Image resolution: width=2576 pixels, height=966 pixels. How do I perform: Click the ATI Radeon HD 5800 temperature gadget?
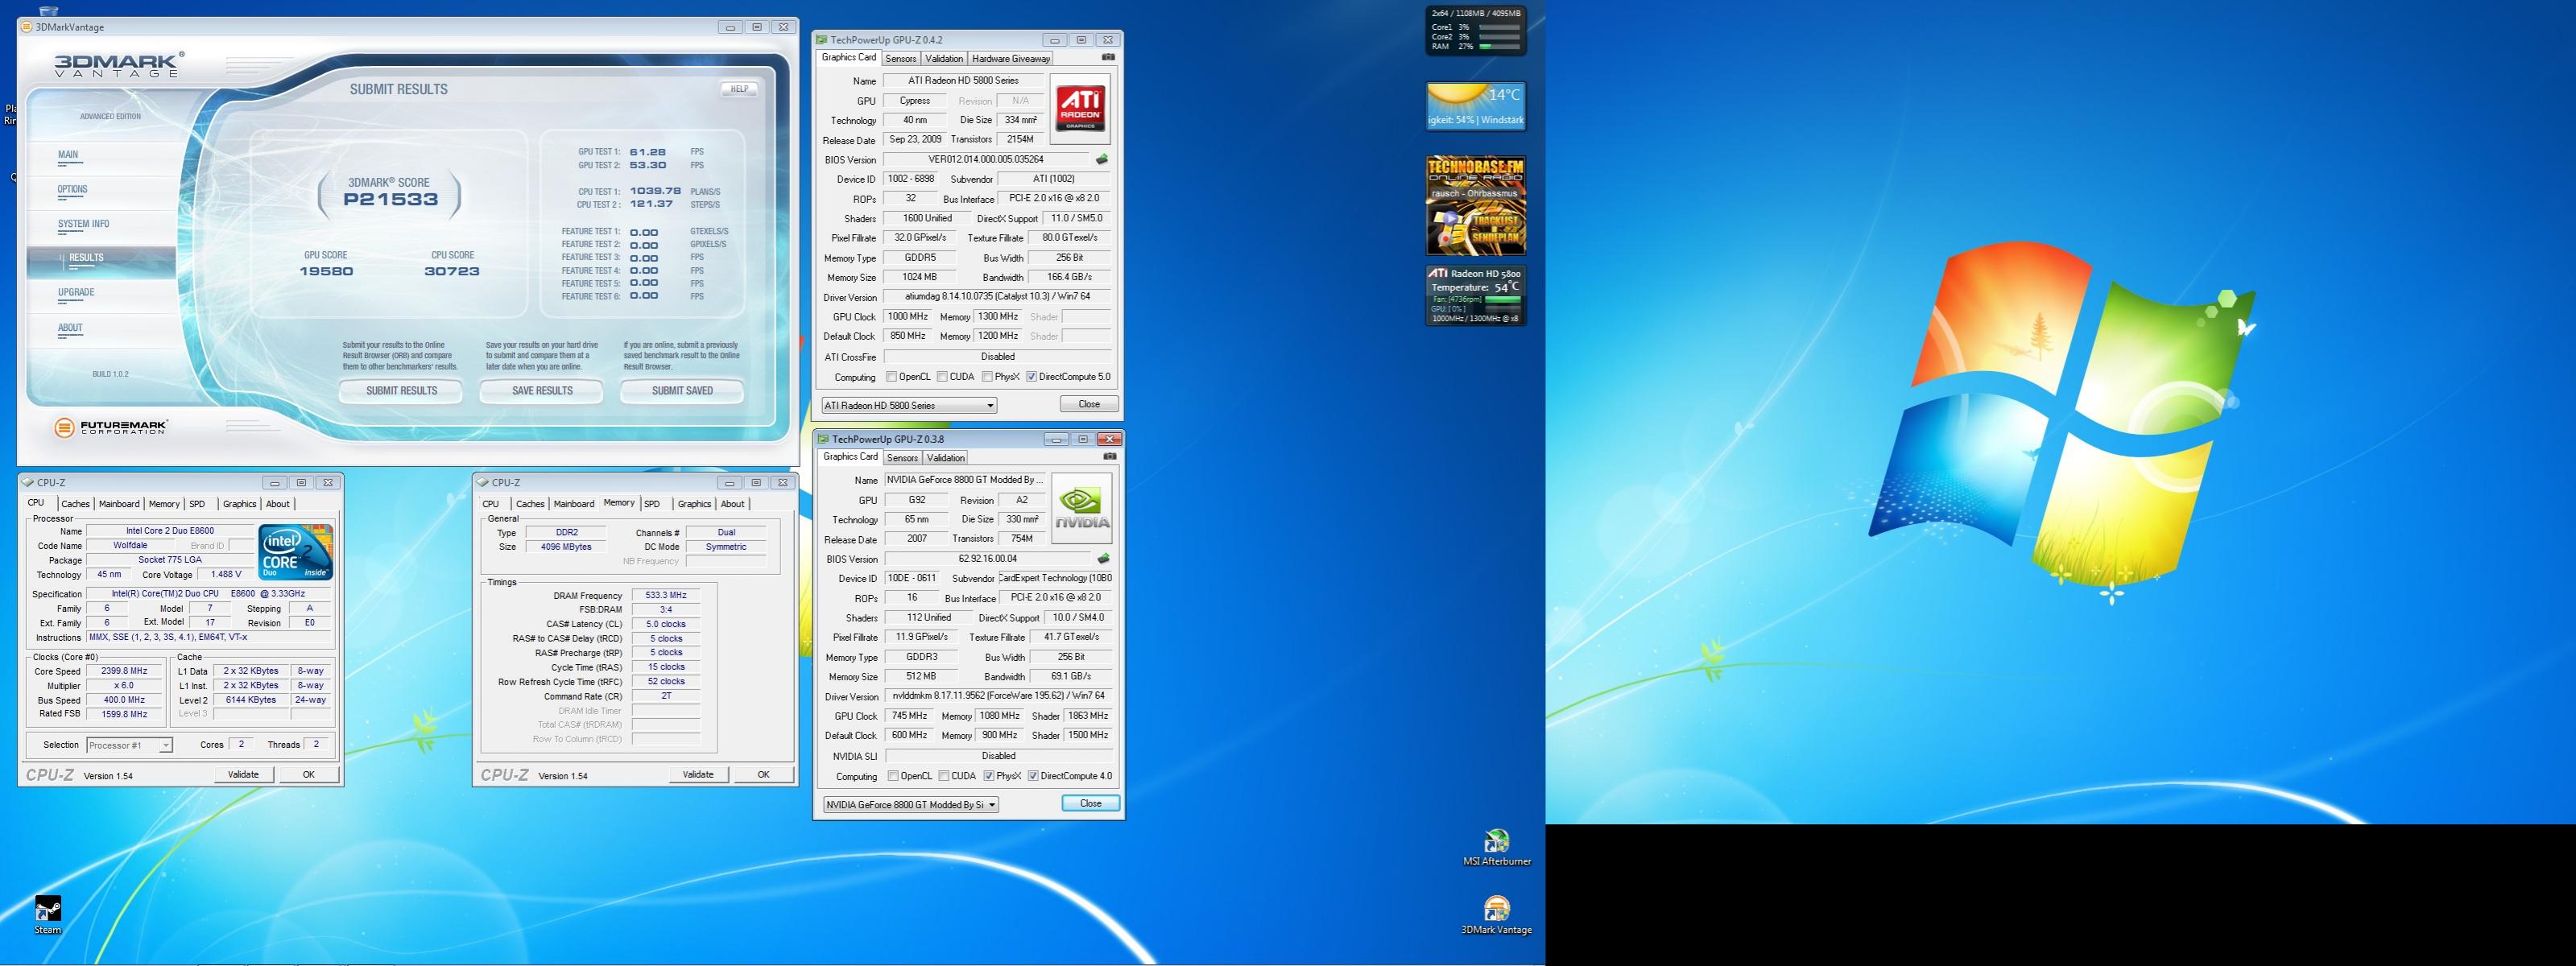tap(1476, 295)
